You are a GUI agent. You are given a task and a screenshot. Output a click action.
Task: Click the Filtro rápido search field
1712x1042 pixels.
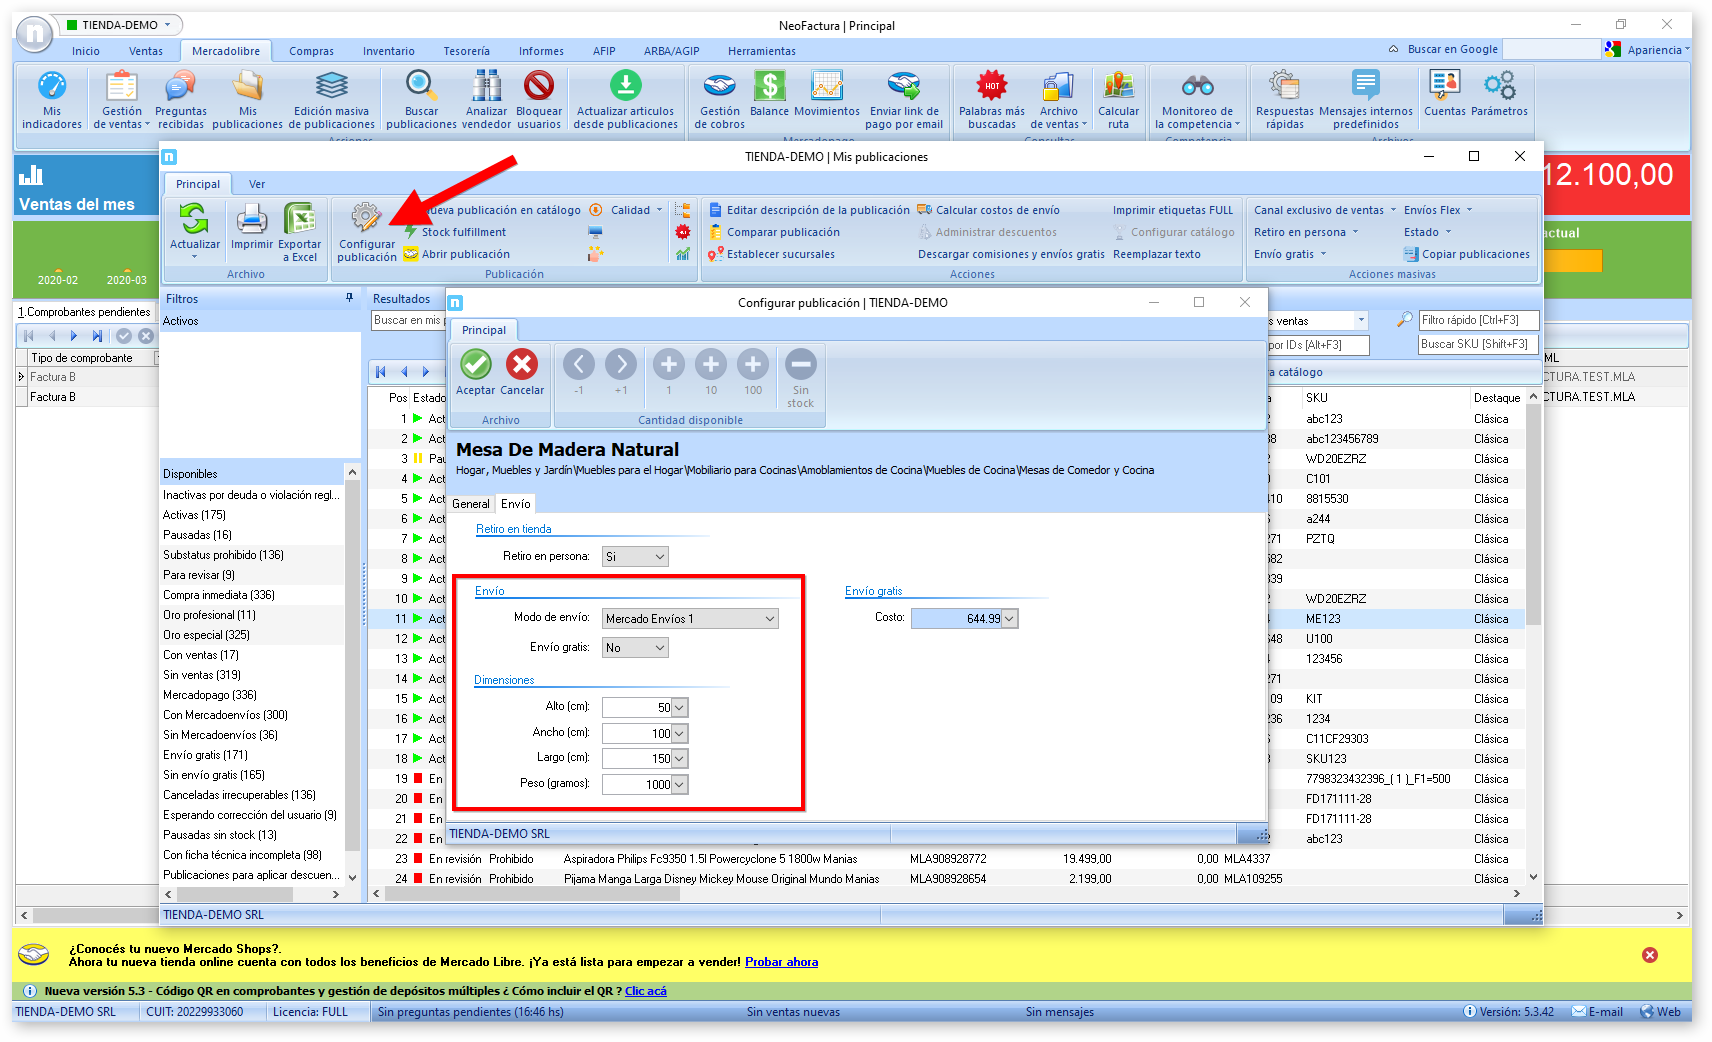1478,320
